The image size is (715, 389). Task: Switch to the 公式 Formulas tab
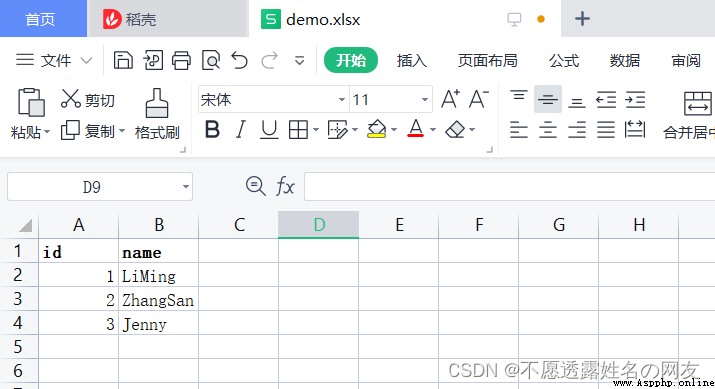[564, 60]
